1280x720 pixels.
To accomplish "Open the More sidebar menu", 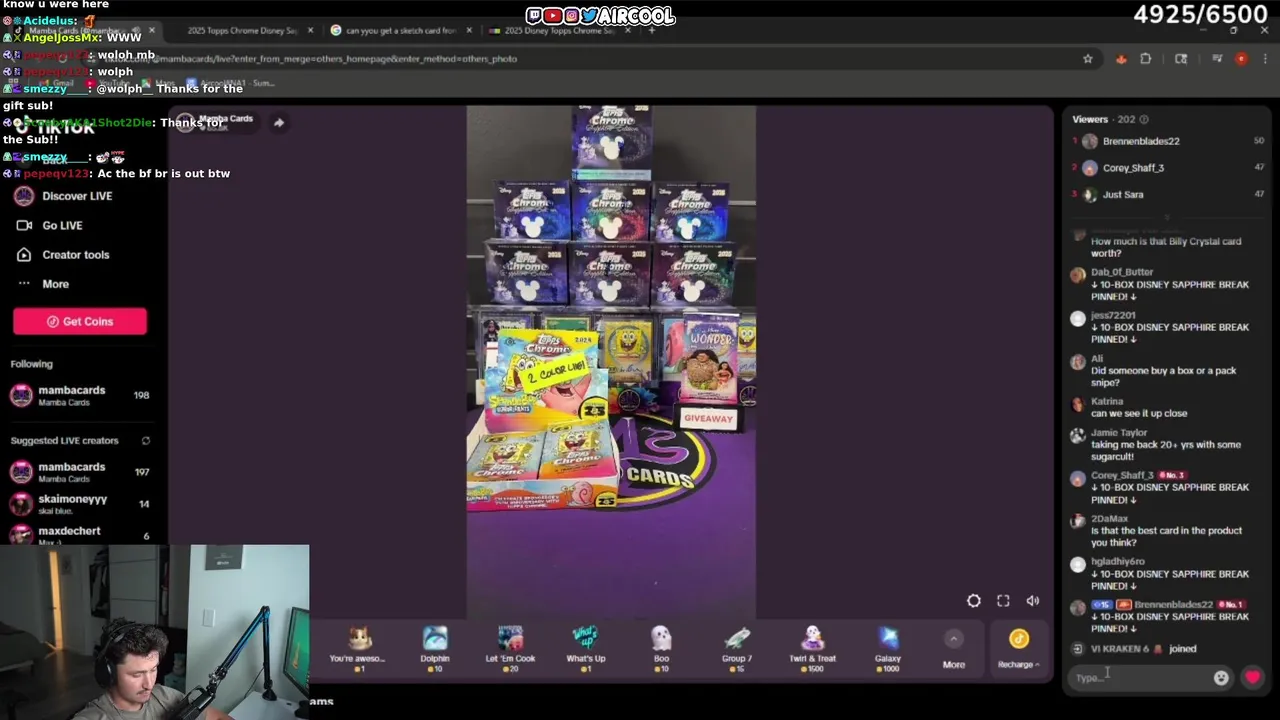I will (x=43, y=284).
